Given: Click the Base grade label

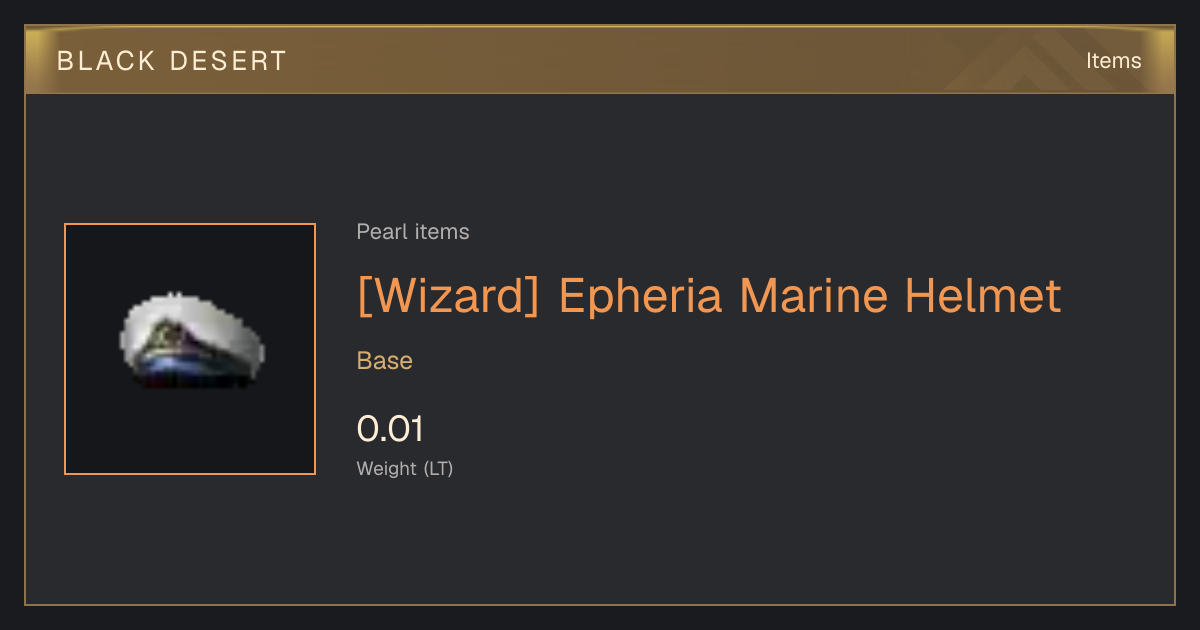Looking at the screenshot, I should click(385, 361).
